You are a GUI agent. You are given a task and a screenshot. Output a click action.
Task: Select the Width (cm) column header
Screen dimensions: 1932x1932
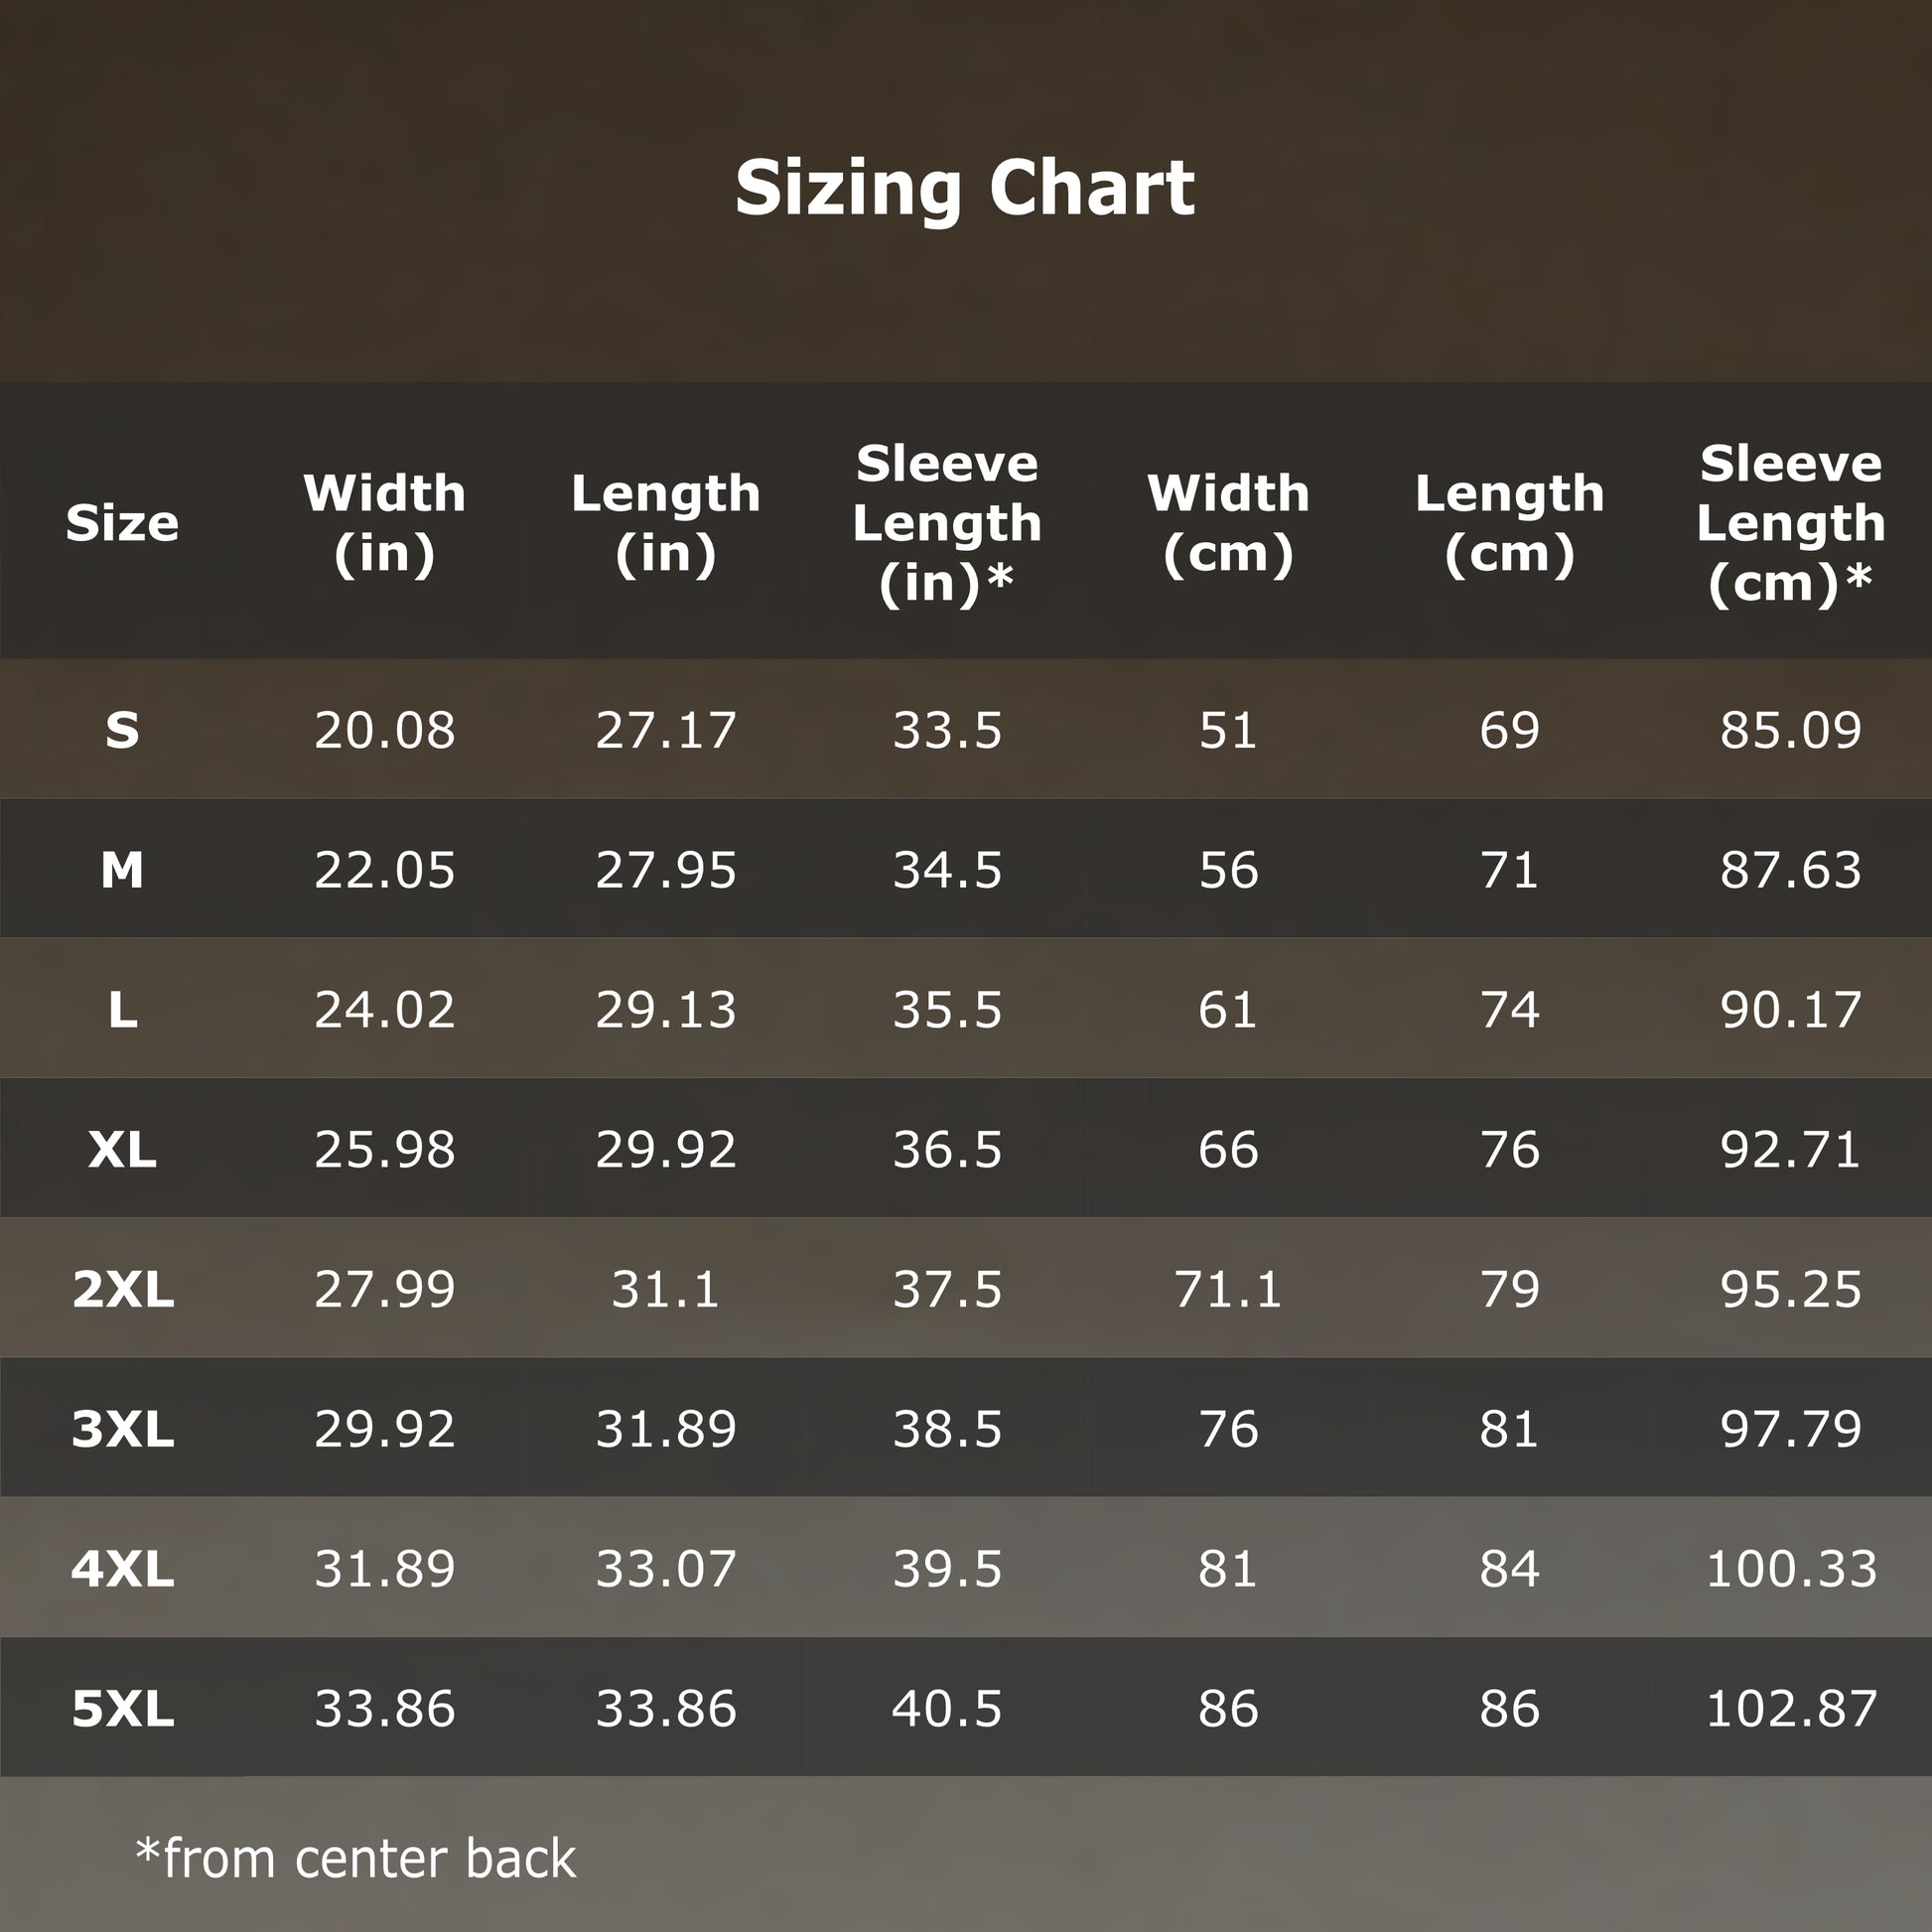(x=1228, y=523)
